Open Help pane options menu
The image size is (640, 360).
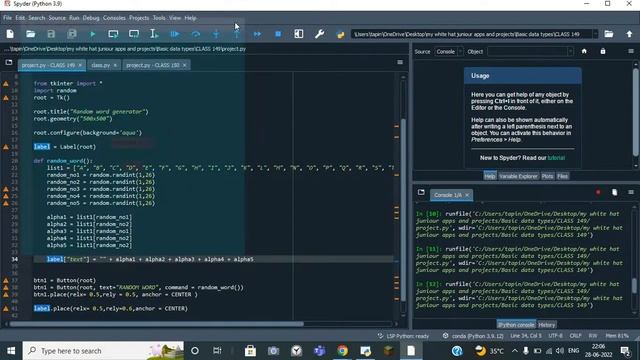(631, 51)
